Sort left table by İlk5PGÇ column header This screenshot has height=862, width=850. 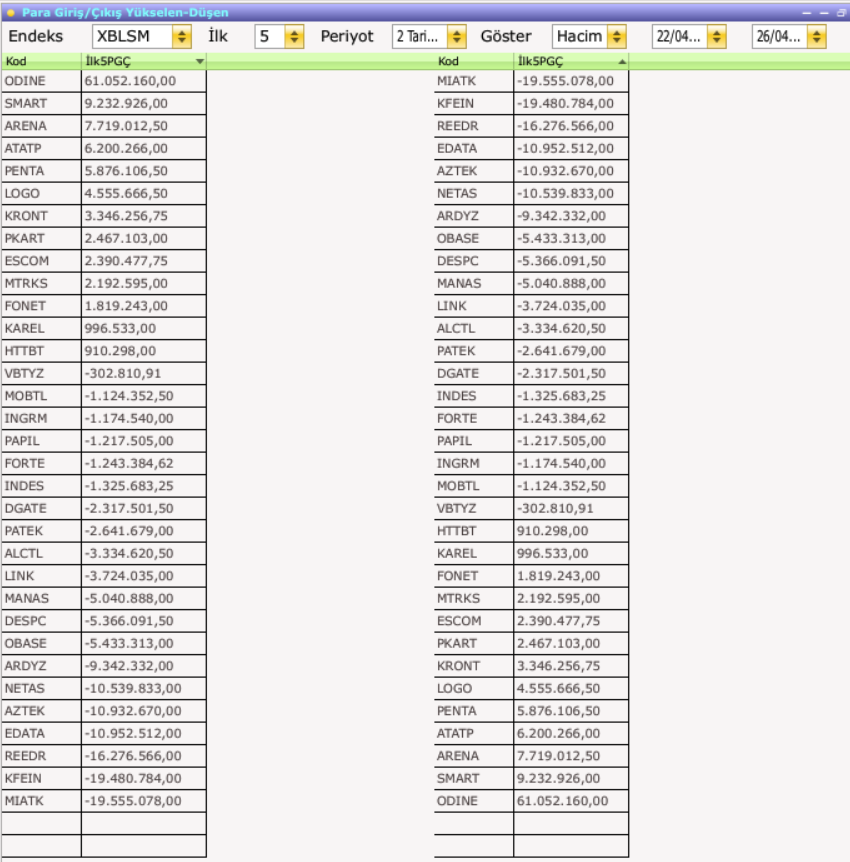143,61
